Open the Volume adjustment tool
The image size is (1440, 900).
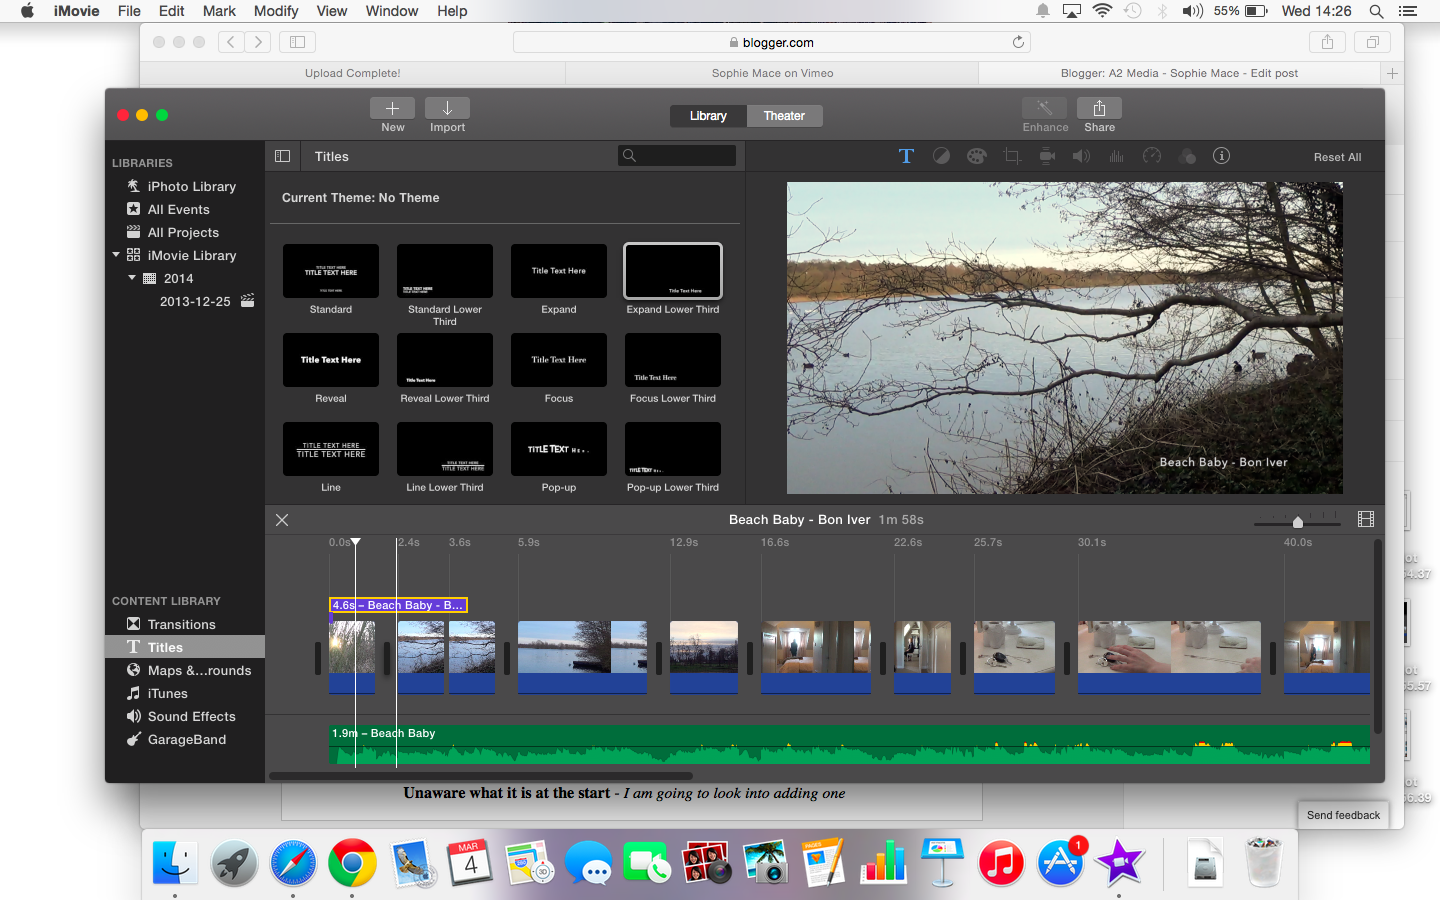[x=1081, y=156]
